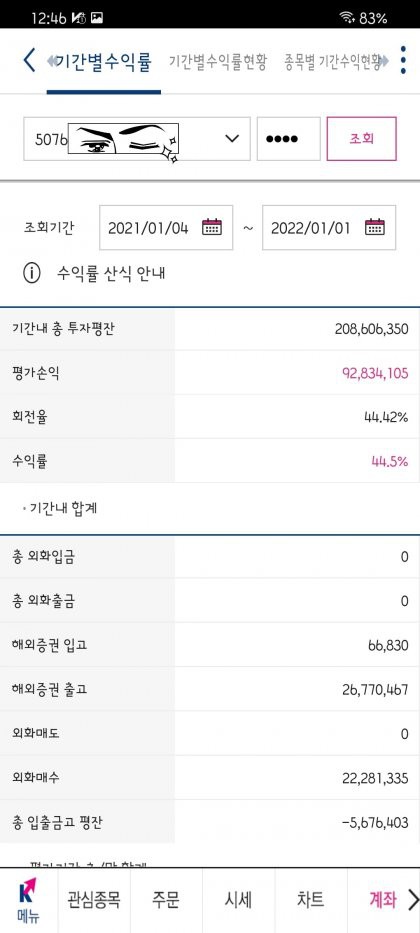Tap the scroll-left arrows beside tabs
This screenshot has width=420, height=933.
point(51,61)
